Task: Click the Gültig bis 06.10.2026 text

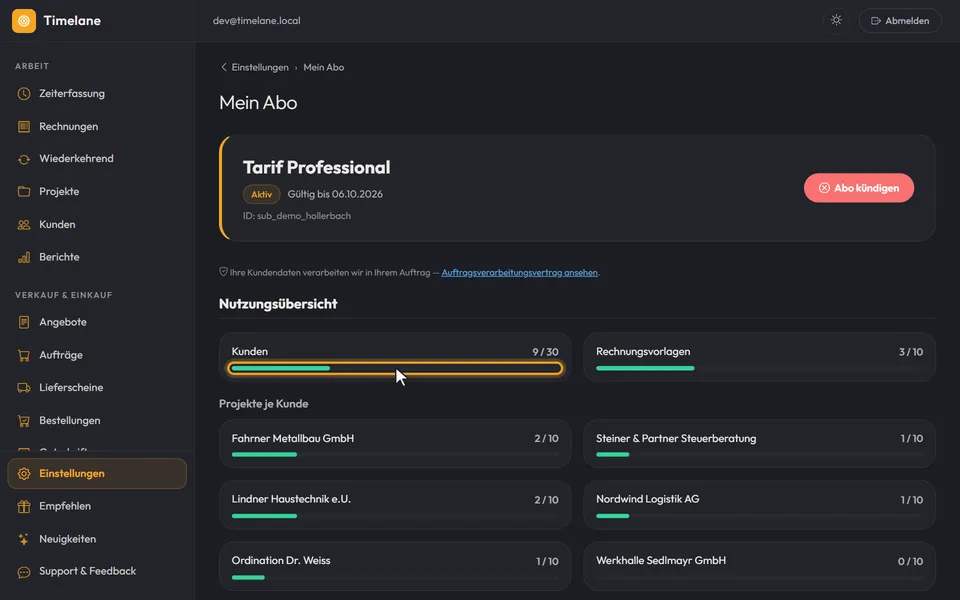Action: [336, 194]
